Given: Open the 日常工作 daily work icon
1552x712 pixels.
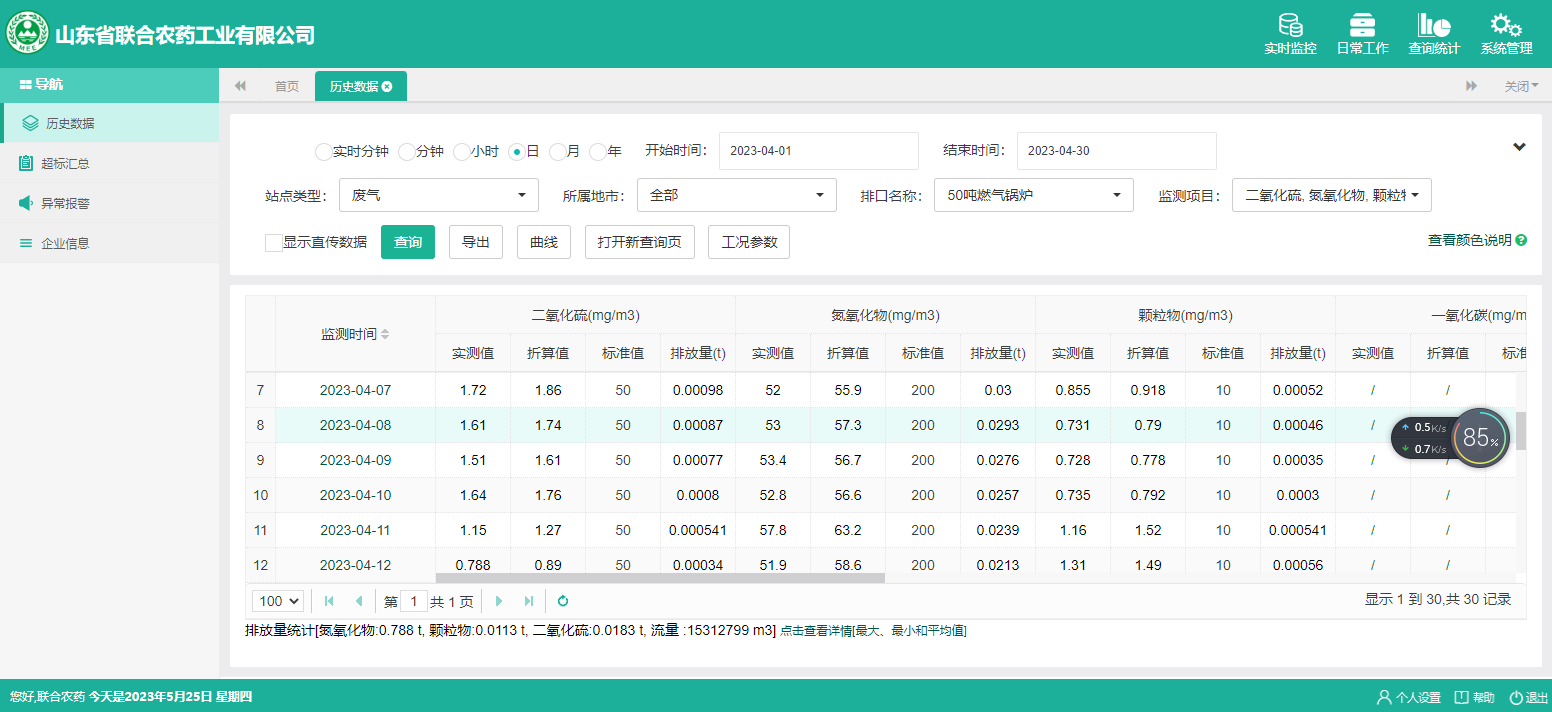Looking at the screenshot, I should click(x=1362, y=34).
